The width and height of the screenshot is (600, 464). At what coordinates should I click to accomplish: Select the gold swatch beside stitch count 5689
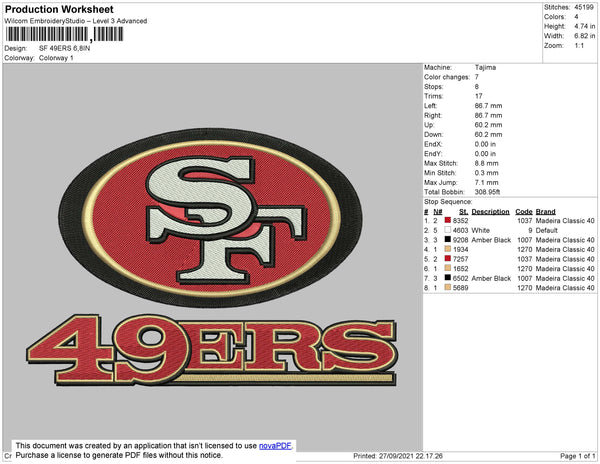[447, 287]
